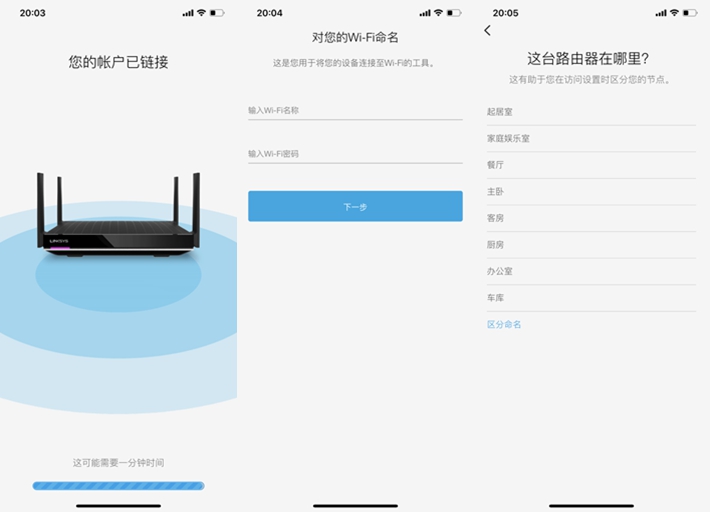Tap the Wi-Fi status icon at 20:03
Image resolution: width=710 pixels, height=512 pixels.
pyautogui.click(x=201, y=13)
